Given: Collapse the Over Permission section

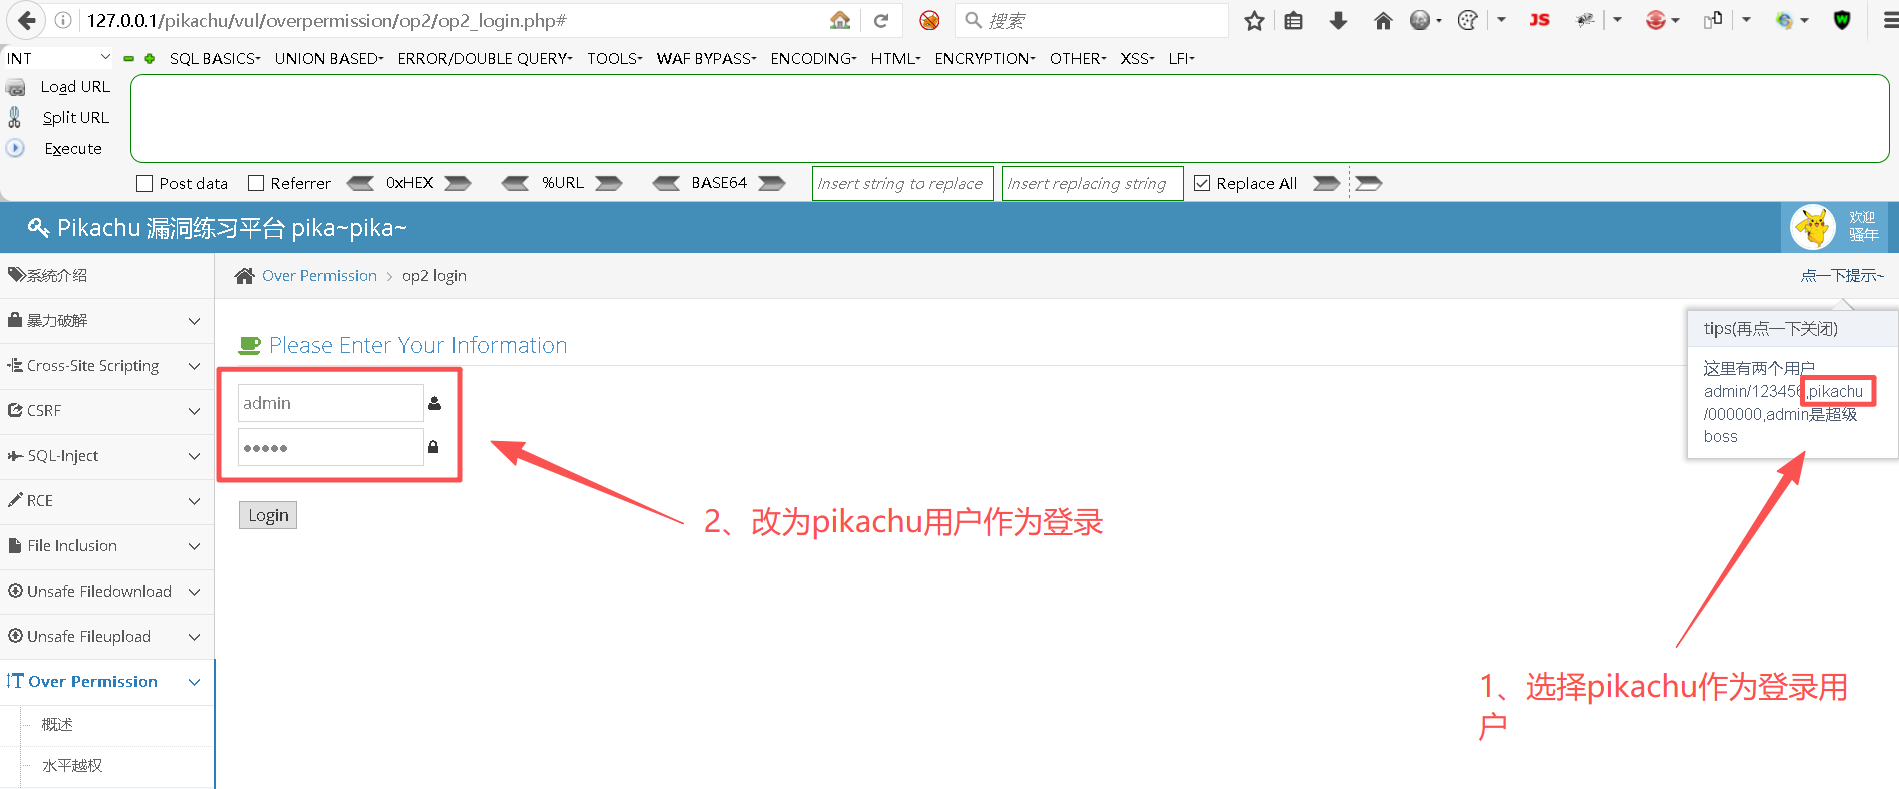Looking at the screenshot, I should [x=107, y=682].
